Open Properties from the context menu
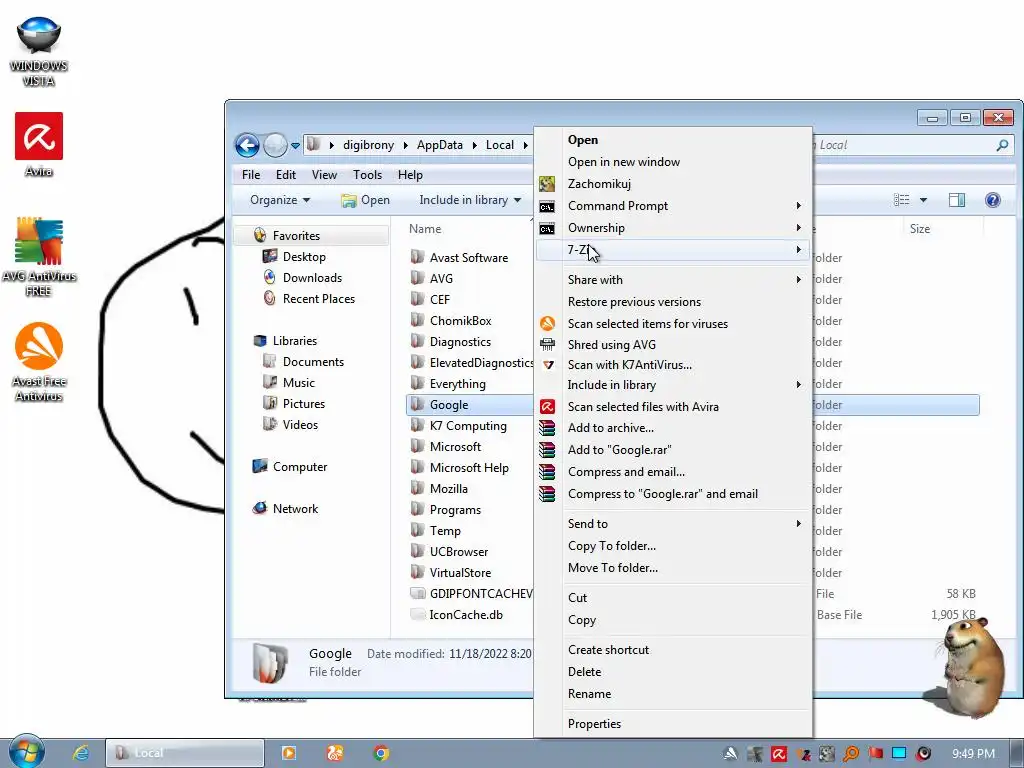Image resolution: width=1024 pixels, height=768 pixels. (x=673, y=724)
